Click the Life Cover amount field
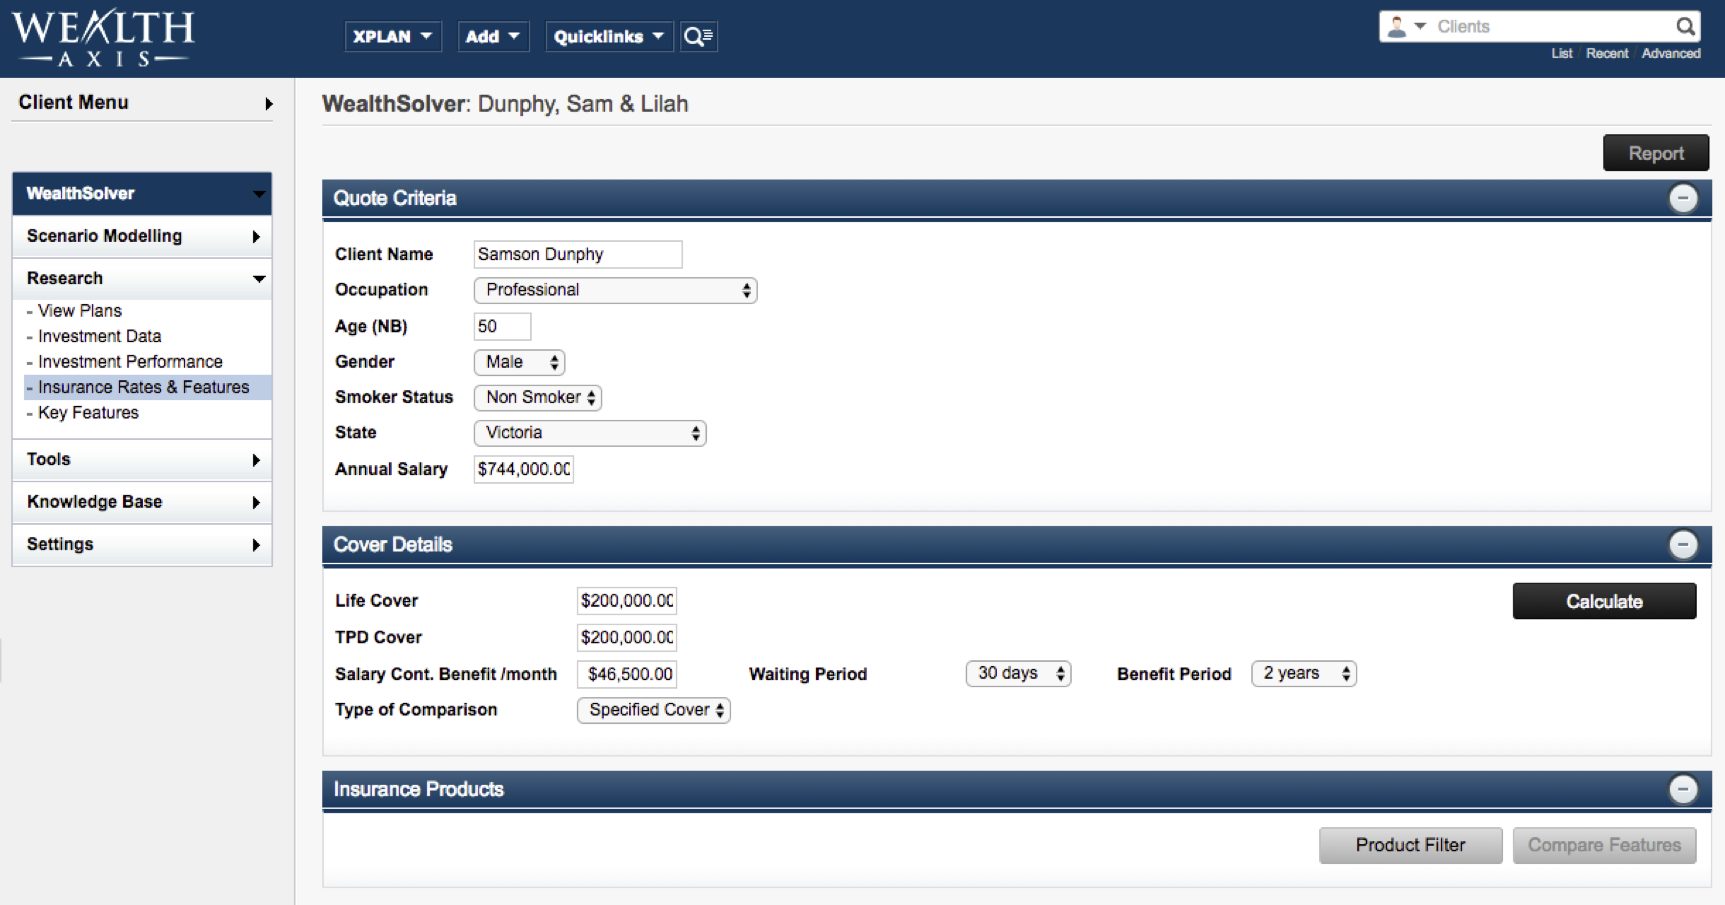1725x905 pixels. tap(627, 601)
